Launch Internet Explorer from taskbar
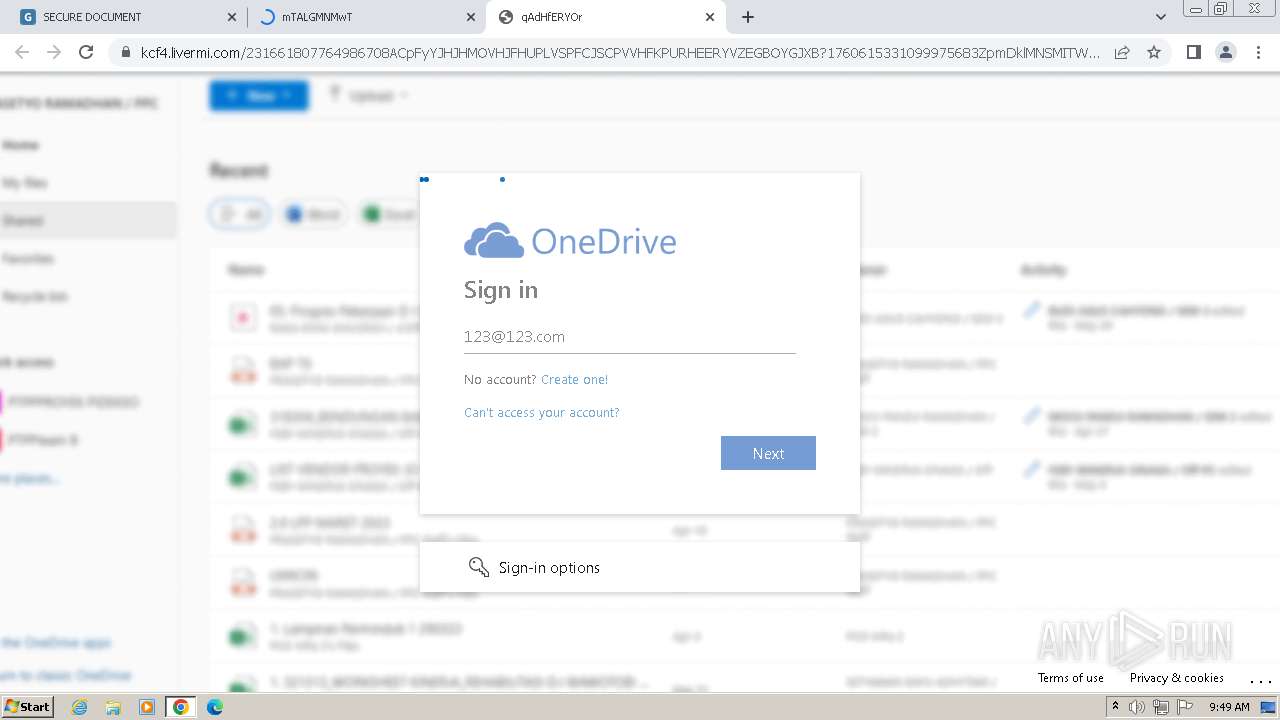The width and height of the screenshot is (1280, 720). point(80,707)
